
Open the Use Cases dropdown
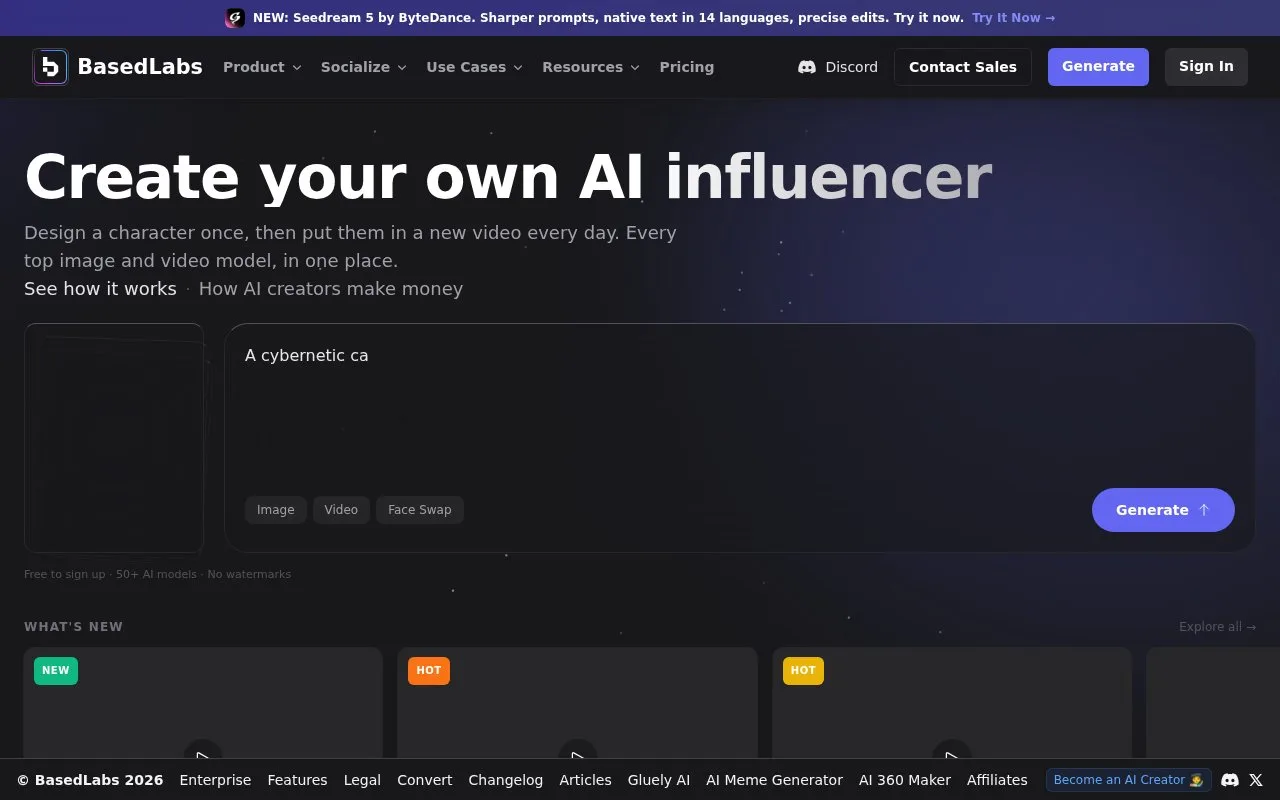[x=475, y=67]
